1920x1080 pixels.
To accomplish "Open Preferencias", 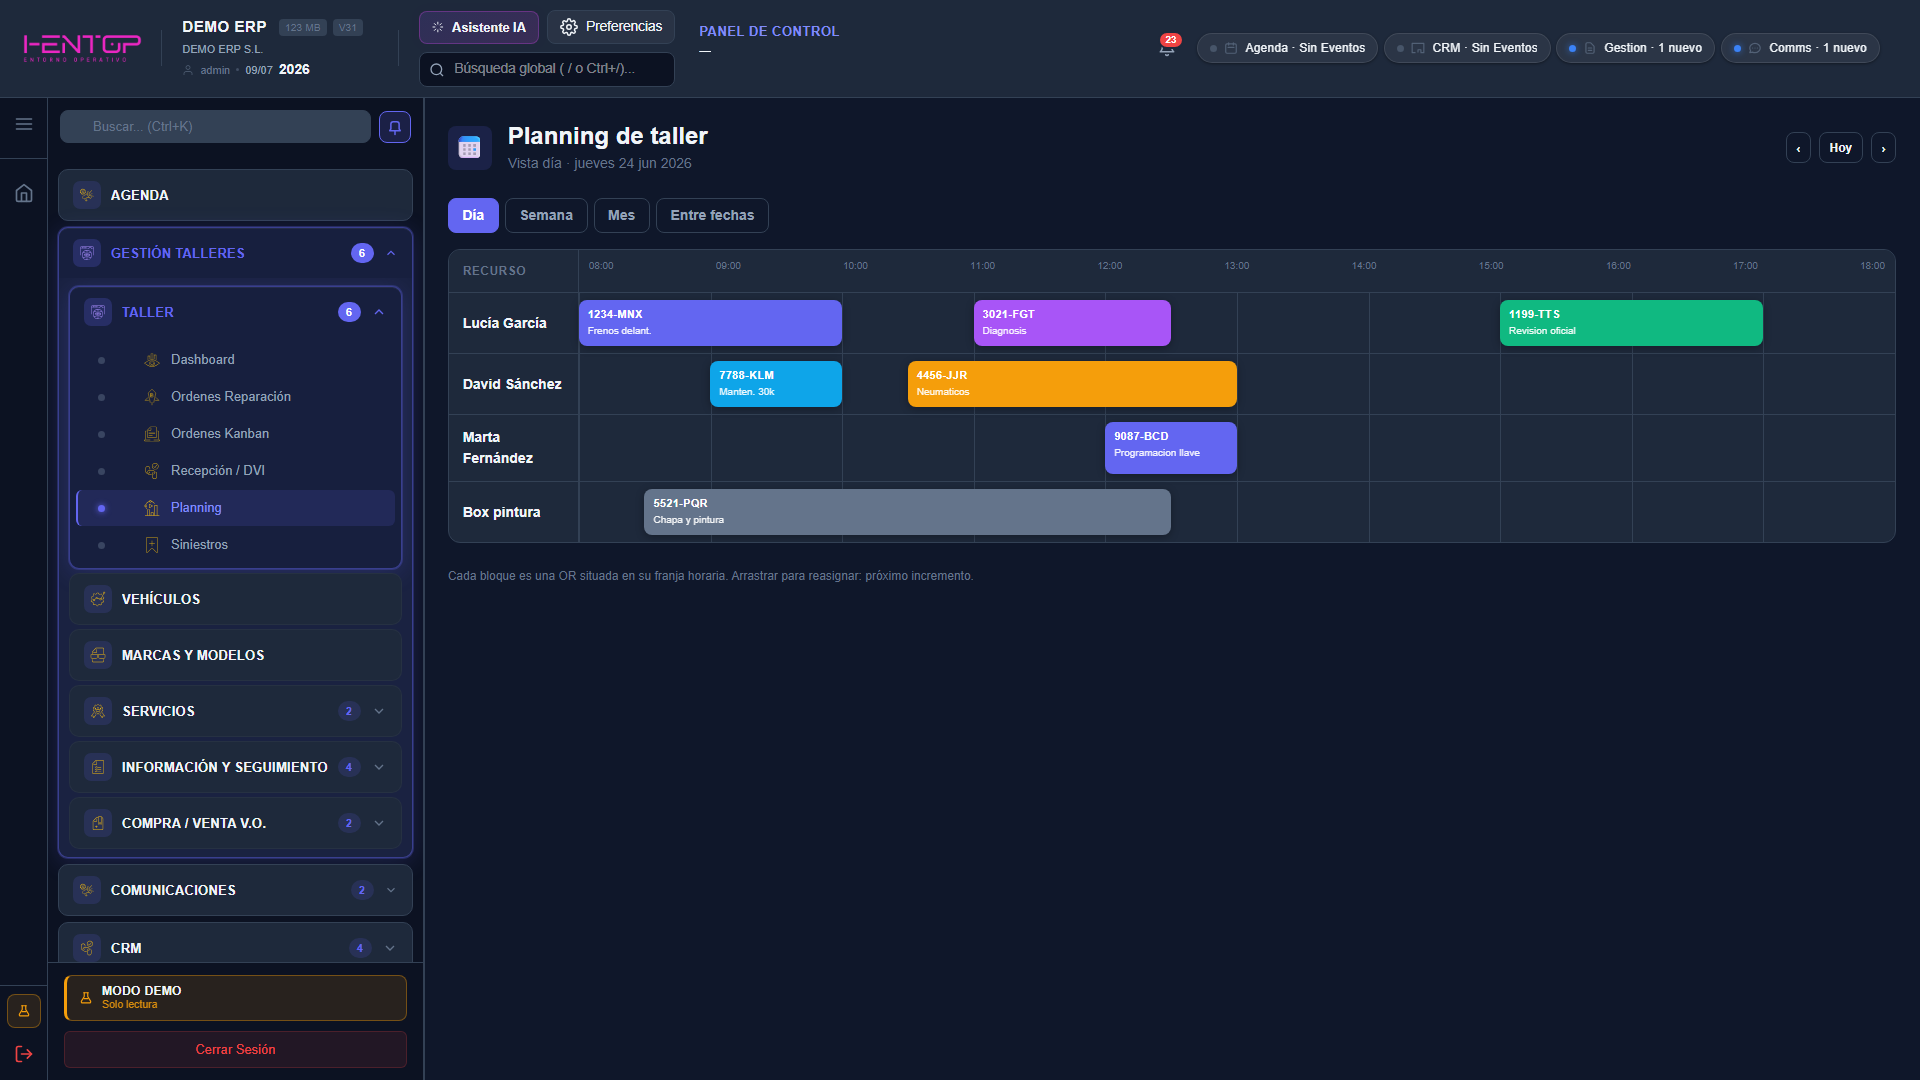I will click(x=611, y=27).
